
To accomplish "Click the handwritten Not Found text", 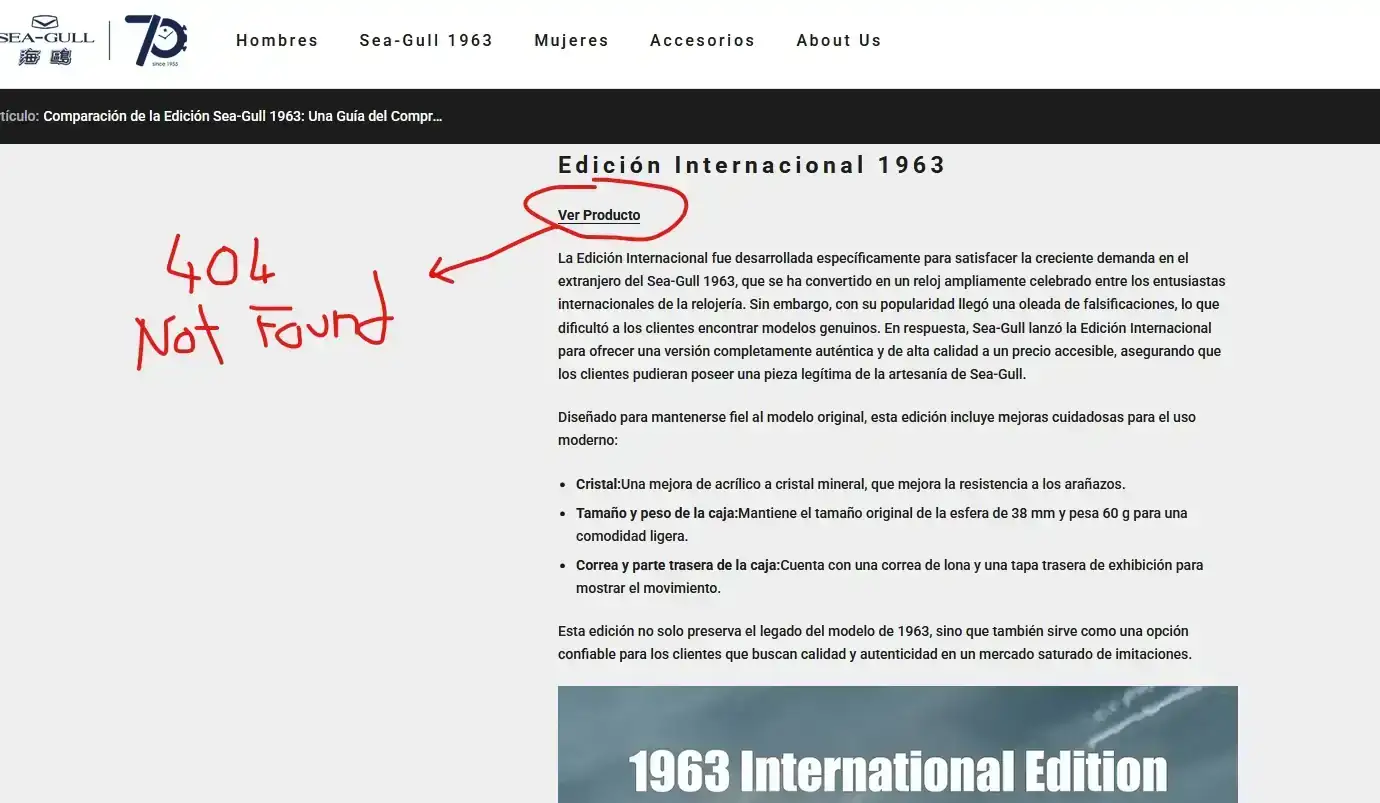I will pyautogui.click(x=262, y=328).
